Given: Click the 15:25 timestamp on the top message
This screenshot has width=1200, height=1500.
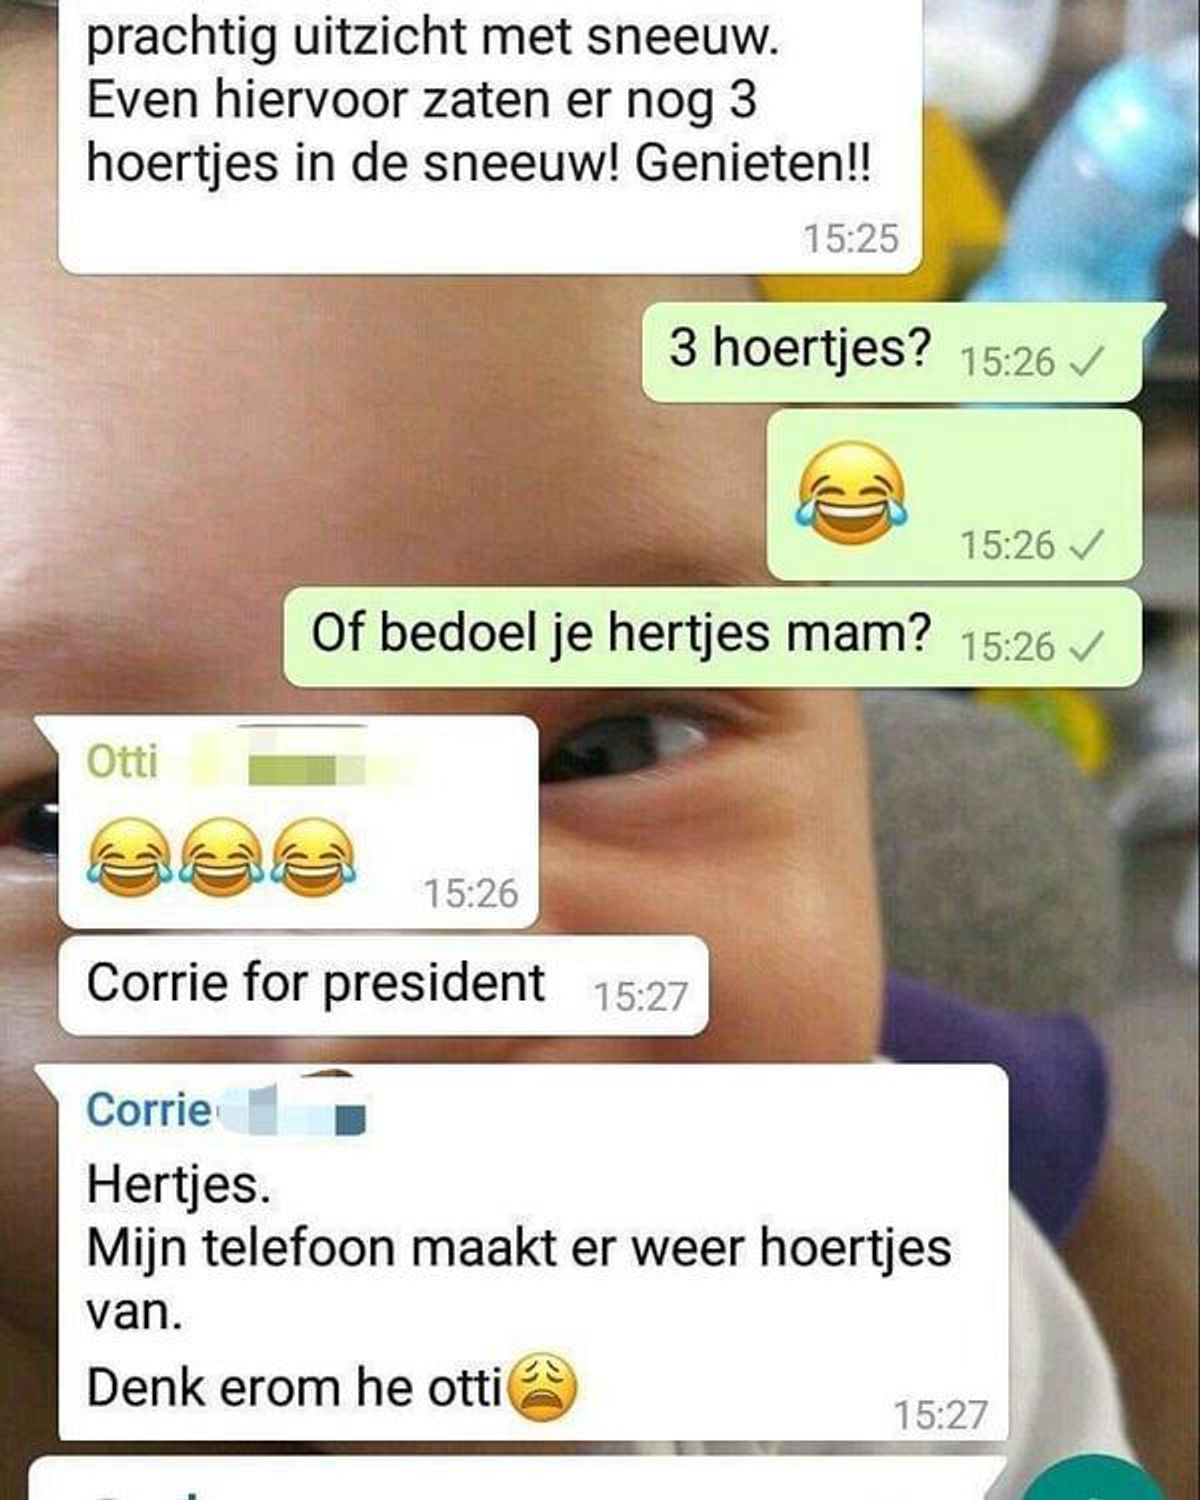Looking at the screenshot, I should coord(851,239).
